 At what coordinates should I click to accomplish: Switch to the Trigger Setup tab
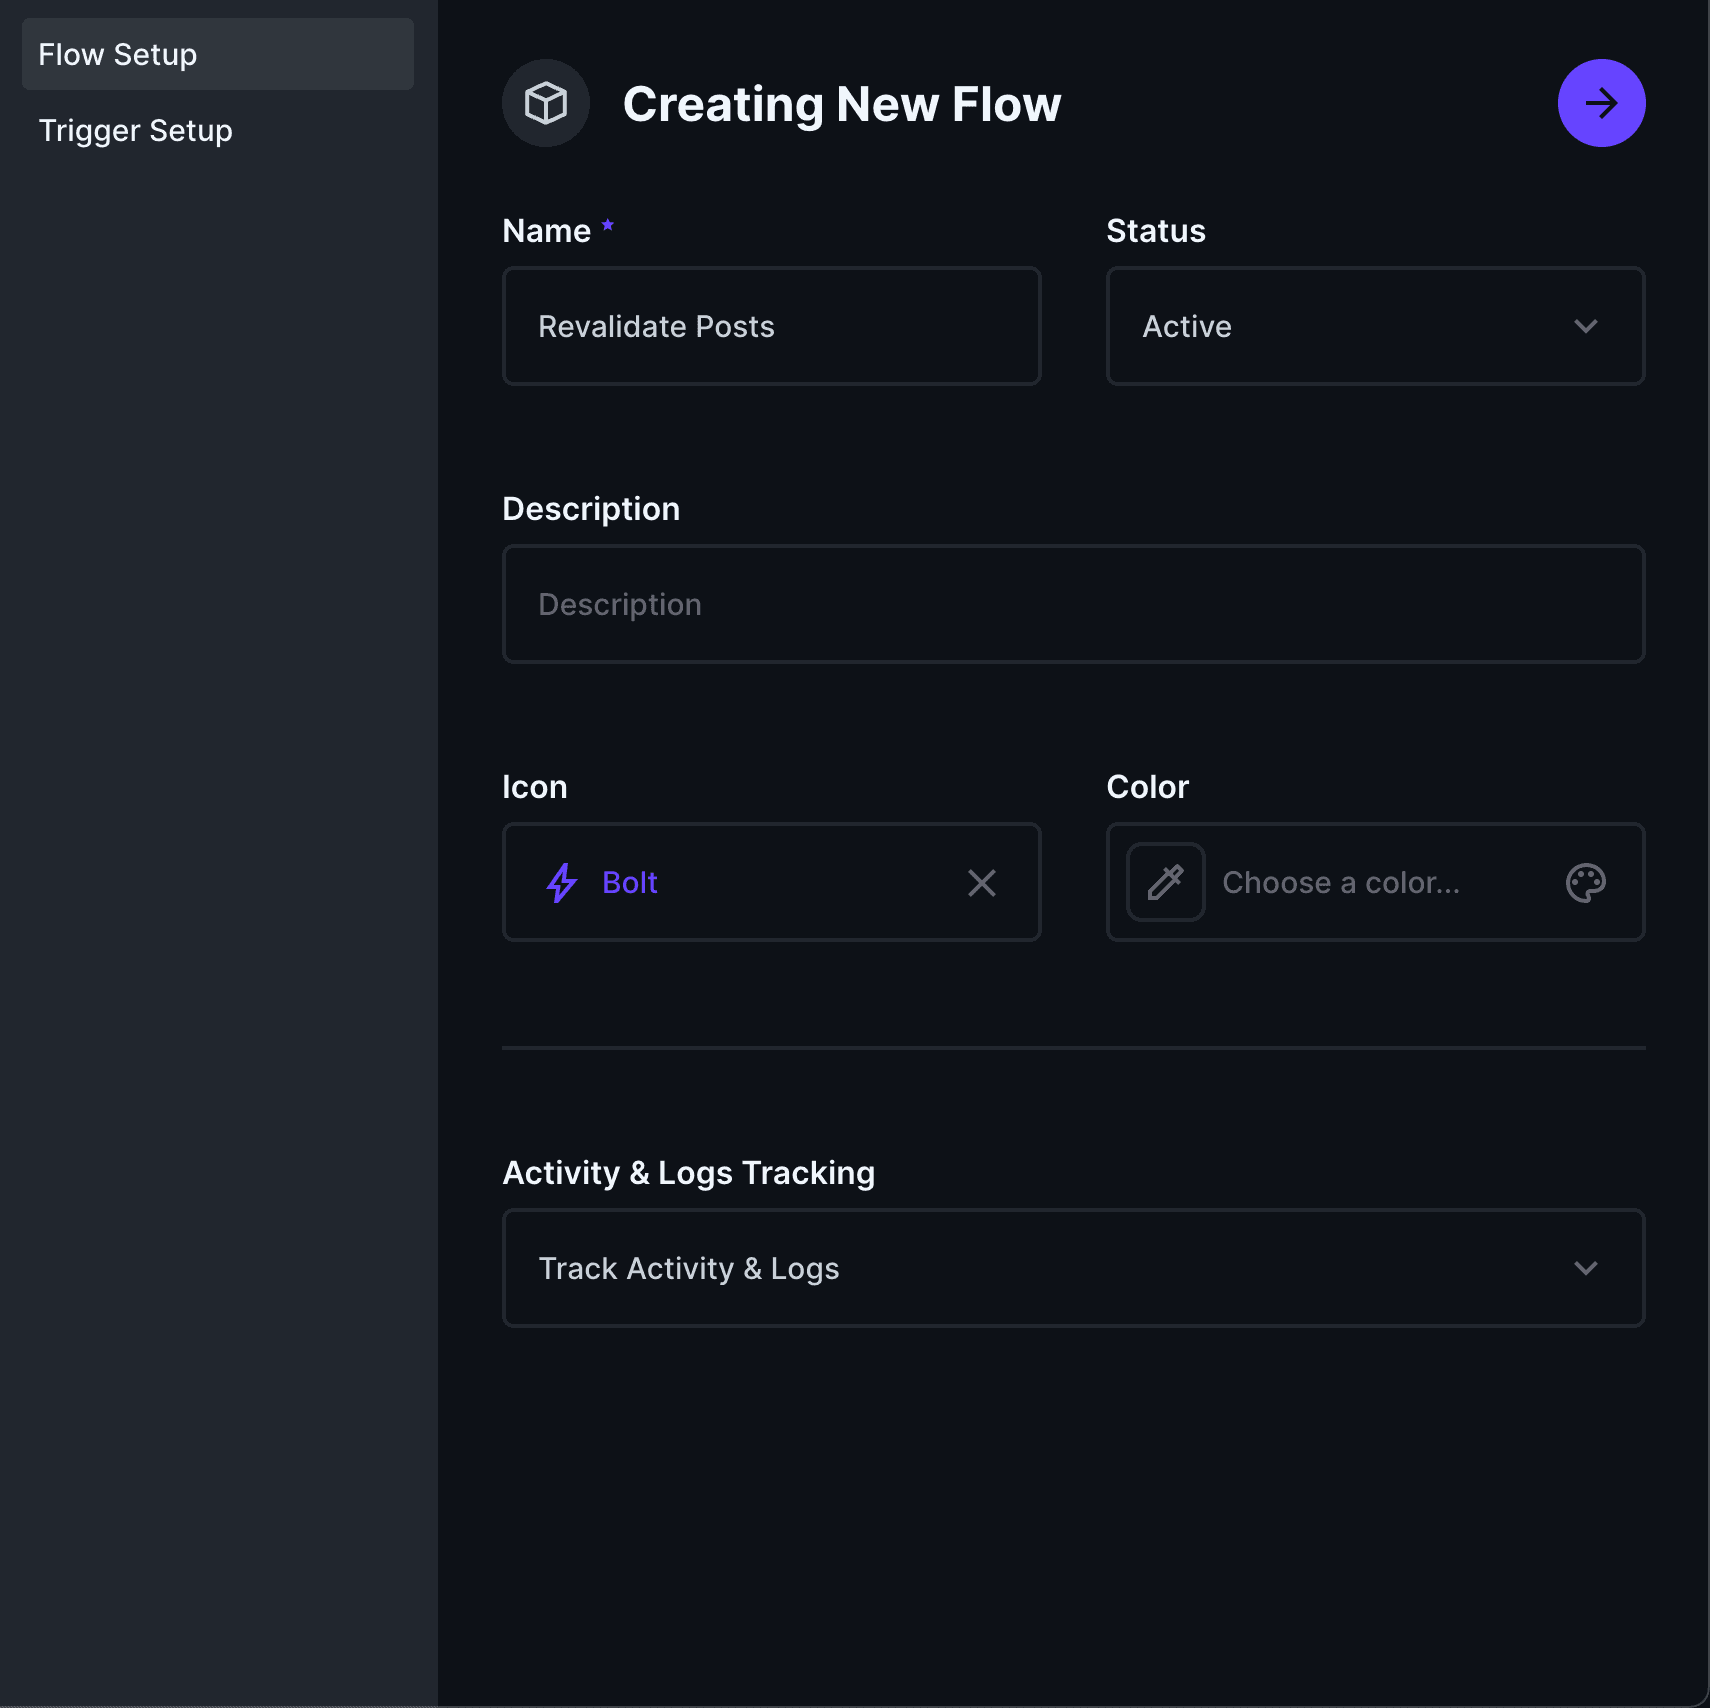click(136, 130)
